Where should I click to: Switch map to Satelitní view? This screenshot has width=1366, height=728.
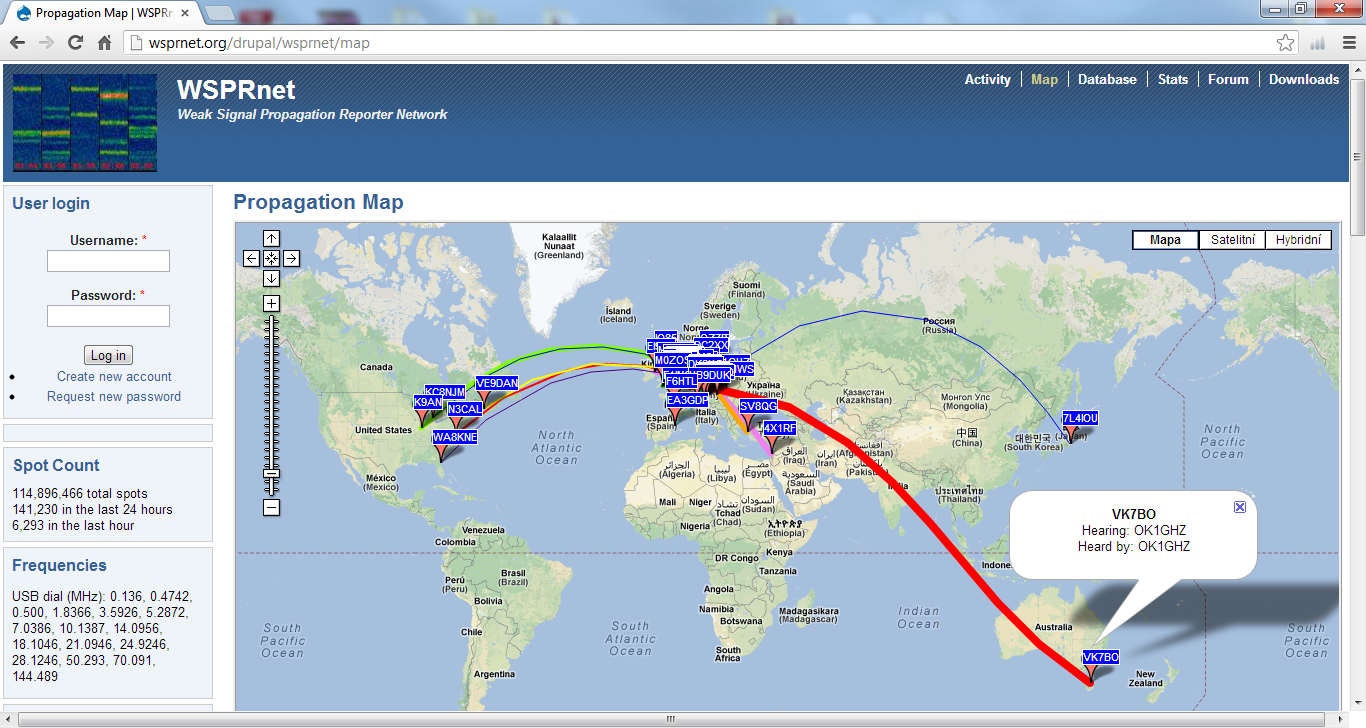(x=1231, y=240)
